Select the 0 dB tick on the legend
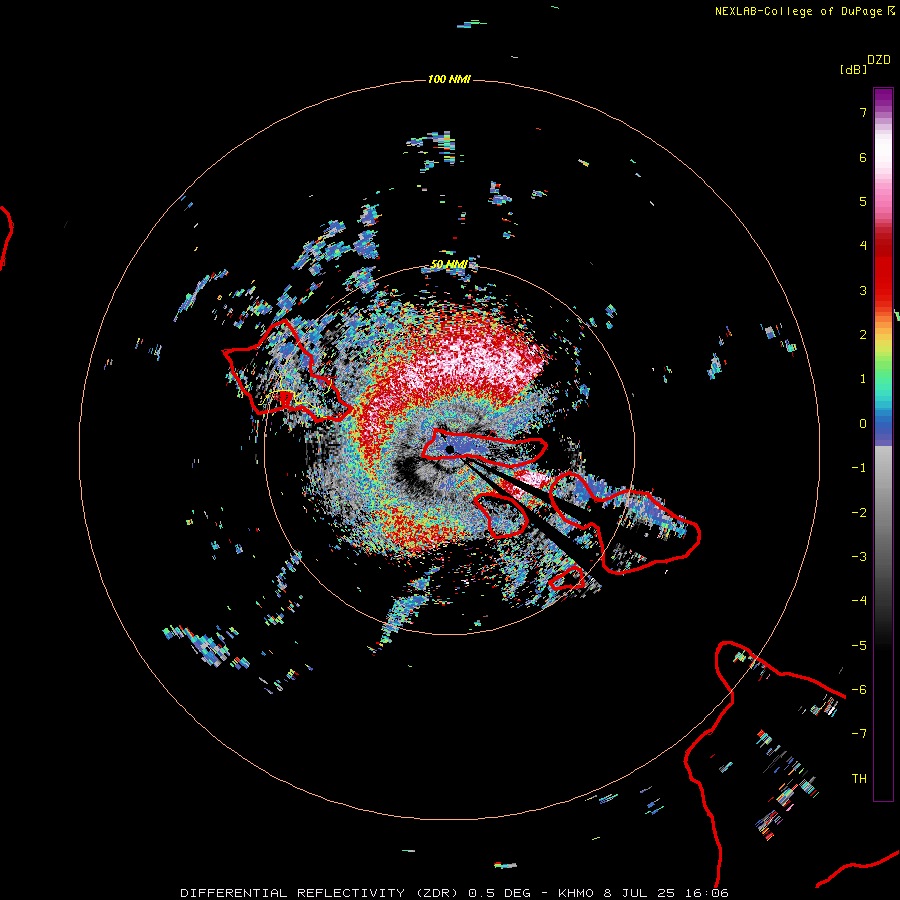Image resolution: width=900 pixels, height=900 pixels. (x=863, y=424)
